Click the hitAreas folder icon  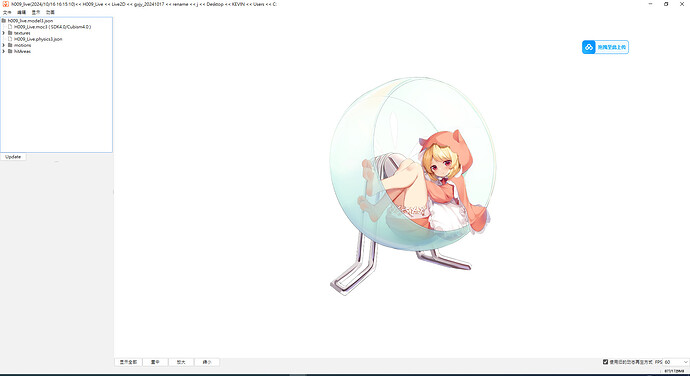click(10, 52)
